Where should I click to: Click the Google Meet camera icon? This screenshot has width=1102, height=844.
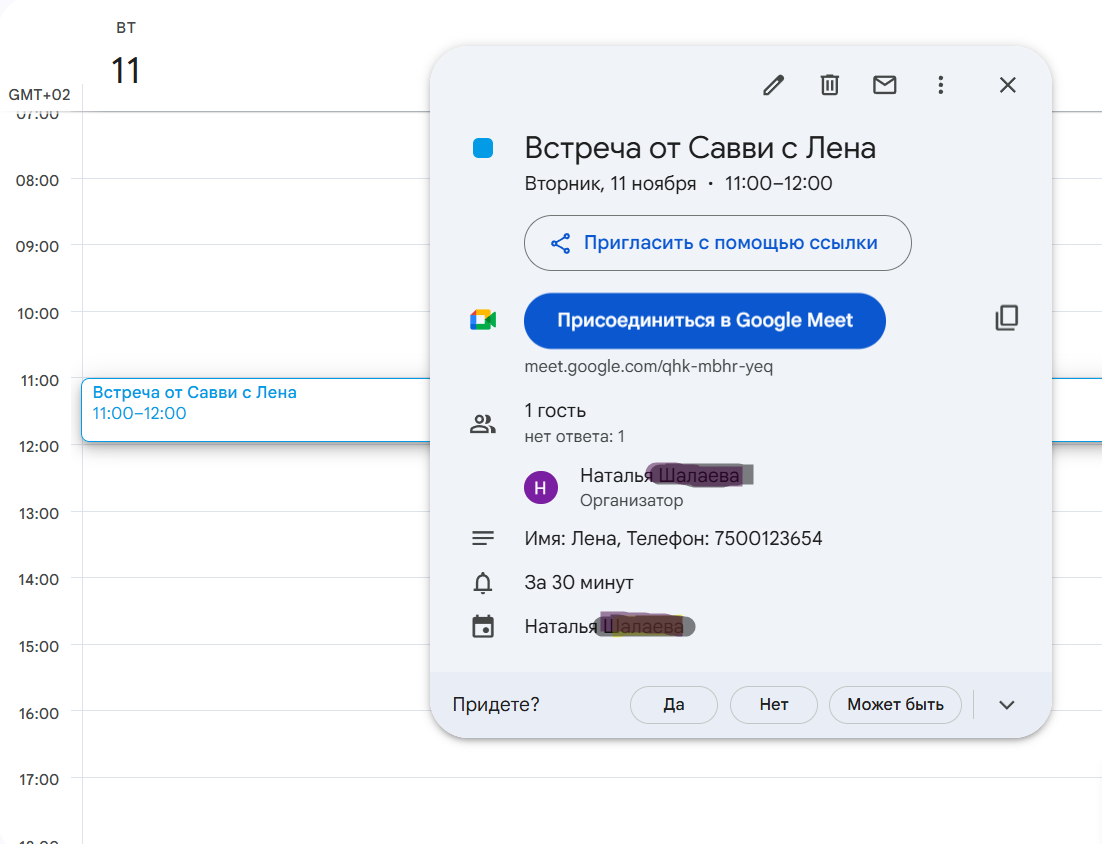click(483, 320)
